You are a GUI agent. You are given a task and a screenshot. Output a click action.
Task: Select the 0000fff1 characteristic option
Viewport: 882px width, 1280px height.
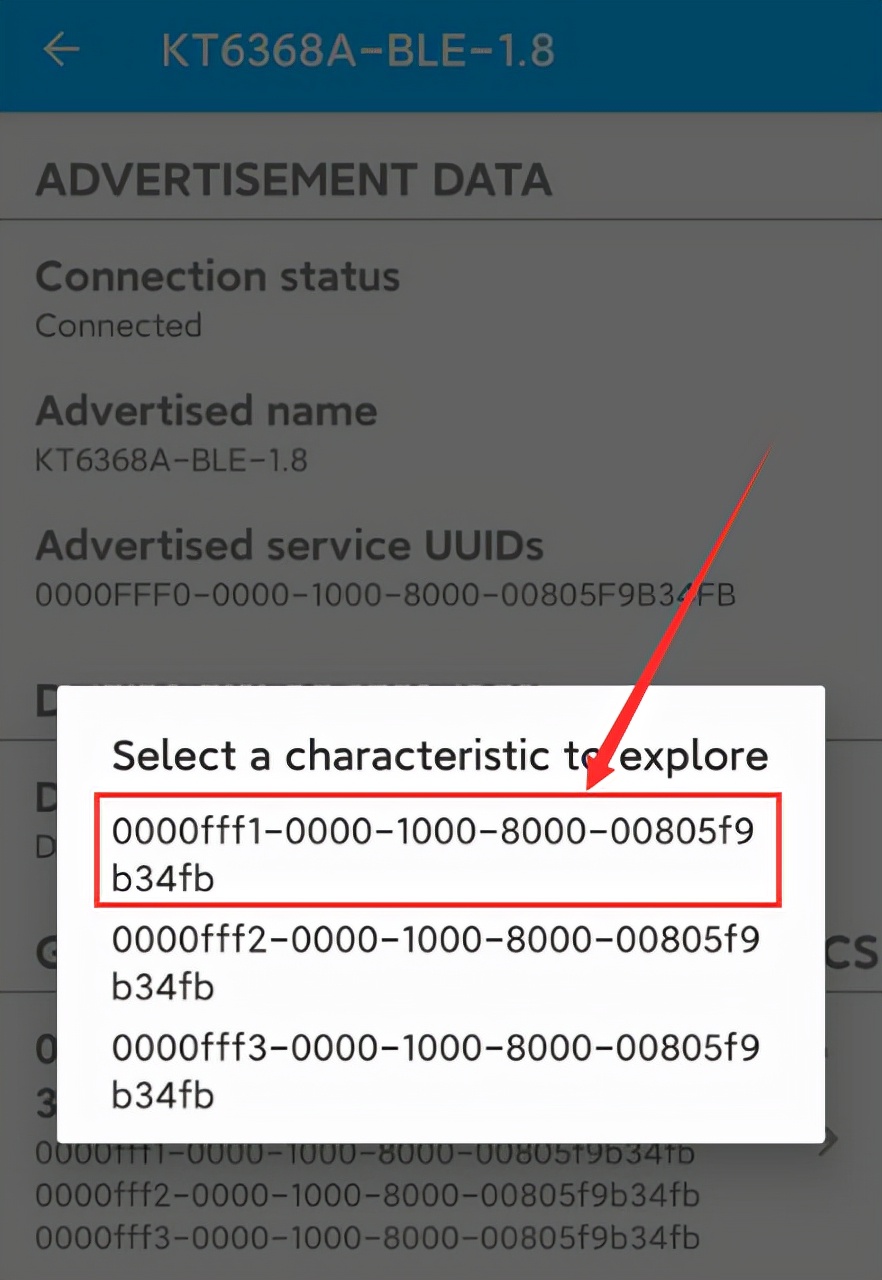click(x=436, y=852)
